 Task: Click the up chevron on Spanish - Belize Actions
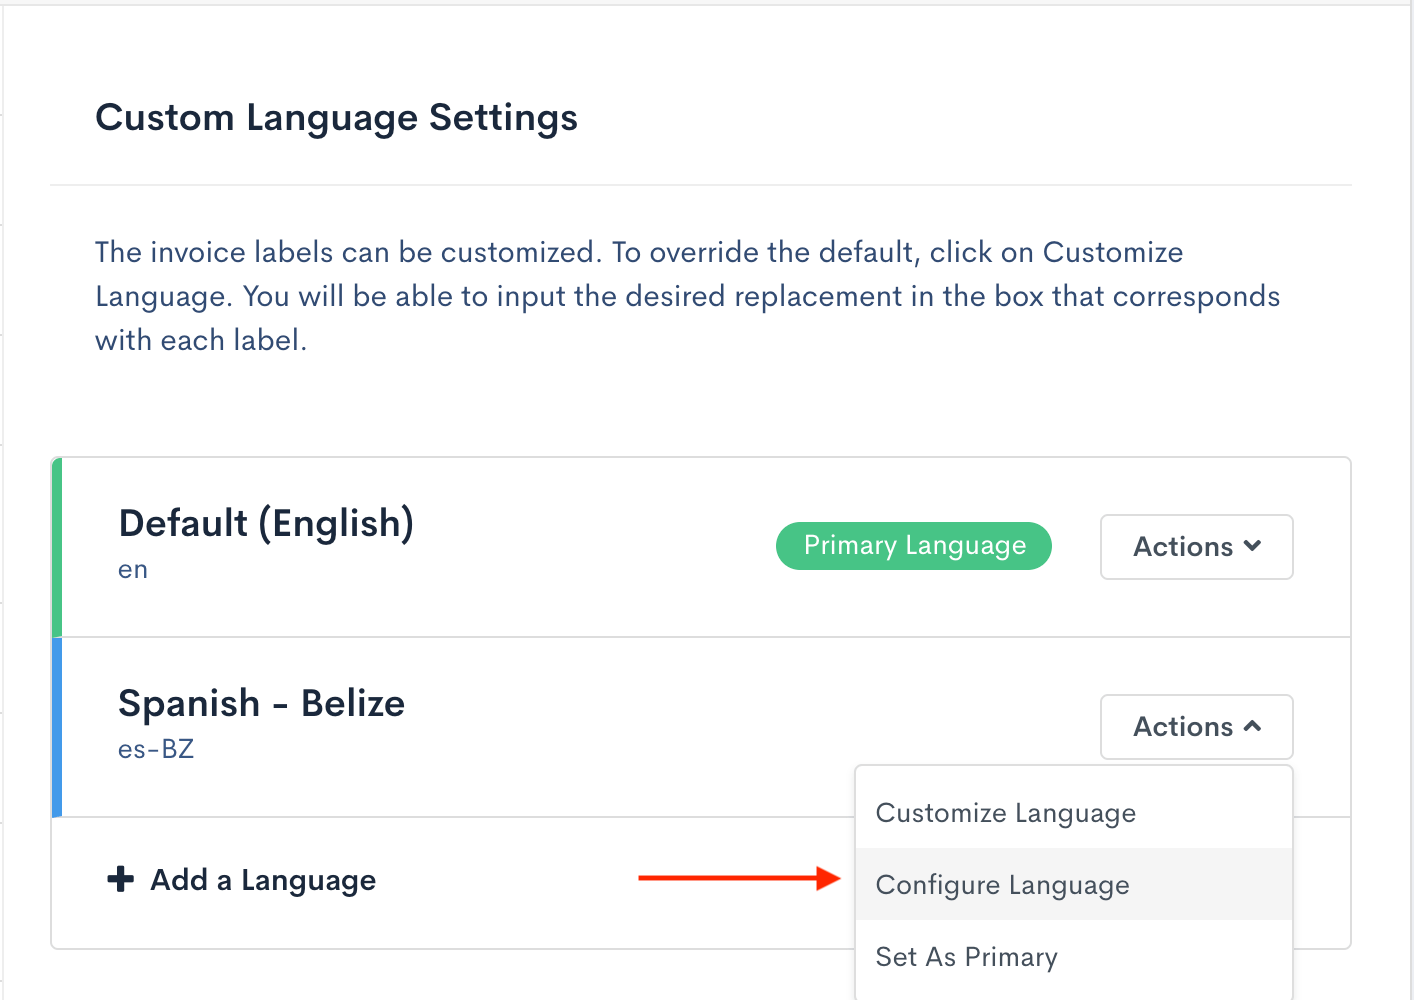[1253, 727]
